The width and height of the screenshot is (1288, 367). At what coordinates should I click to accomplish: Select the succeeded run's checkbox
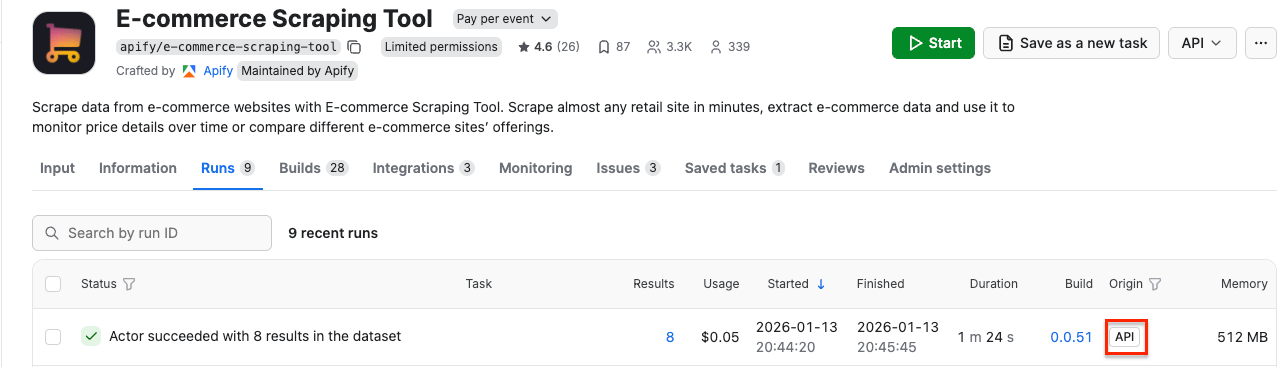click(53, 337)
